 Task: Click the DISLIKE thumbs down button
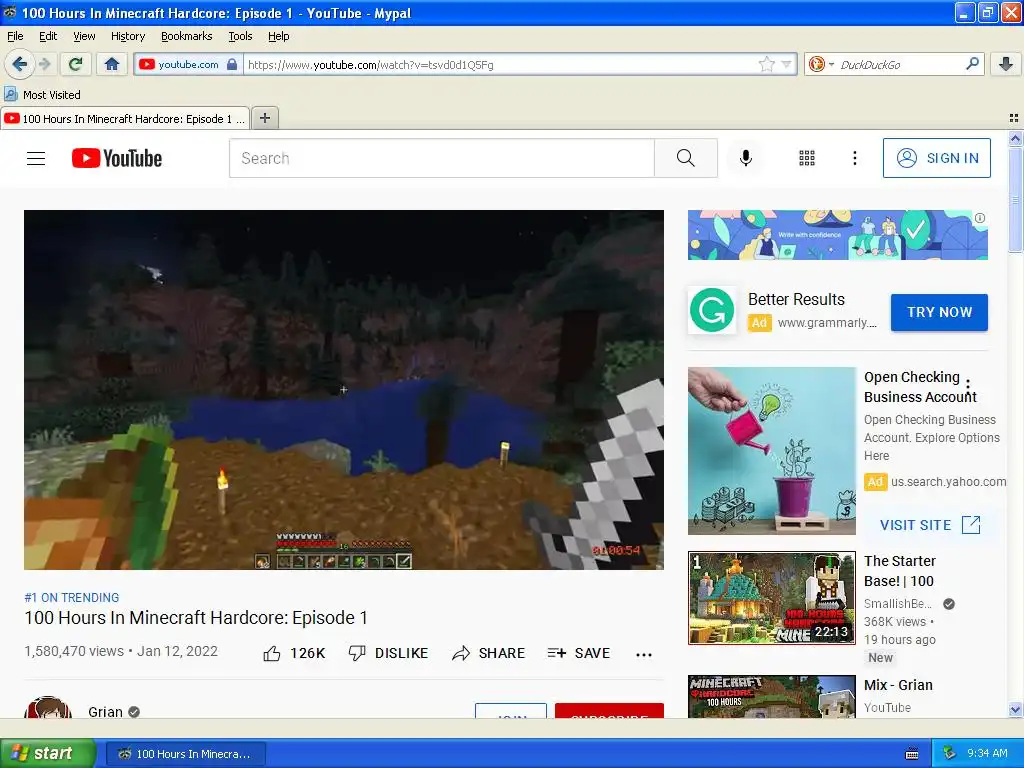click(x=389, y=653)
